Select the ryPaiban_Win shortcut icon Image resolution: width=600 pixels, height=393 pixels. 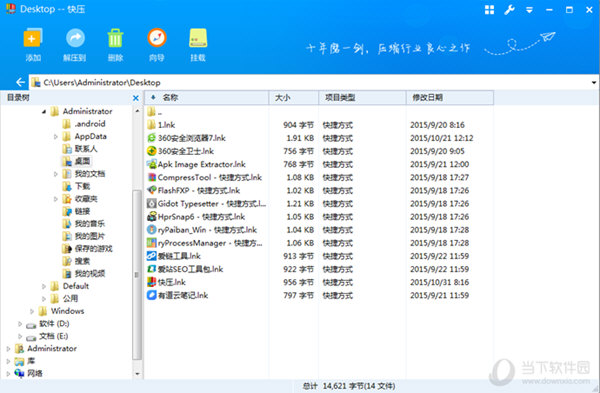[x=152, y=230]
